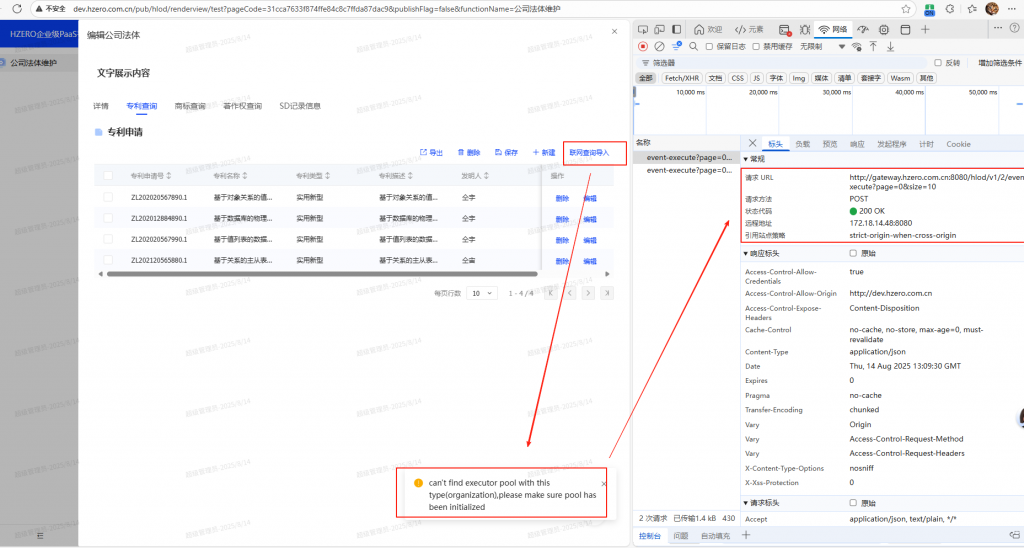Clear the network log with the clear icon
Image resolution: width=1024 pixels, height=548 pixels.
point(659,46)
